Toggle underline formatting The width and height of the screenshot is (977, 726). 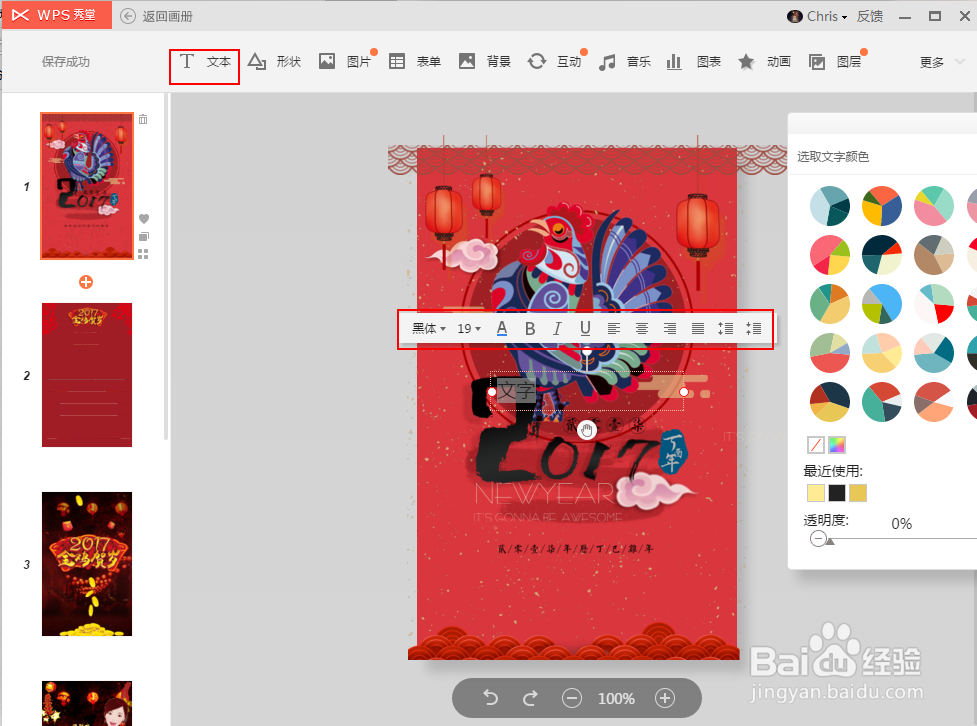coord(585,328)
